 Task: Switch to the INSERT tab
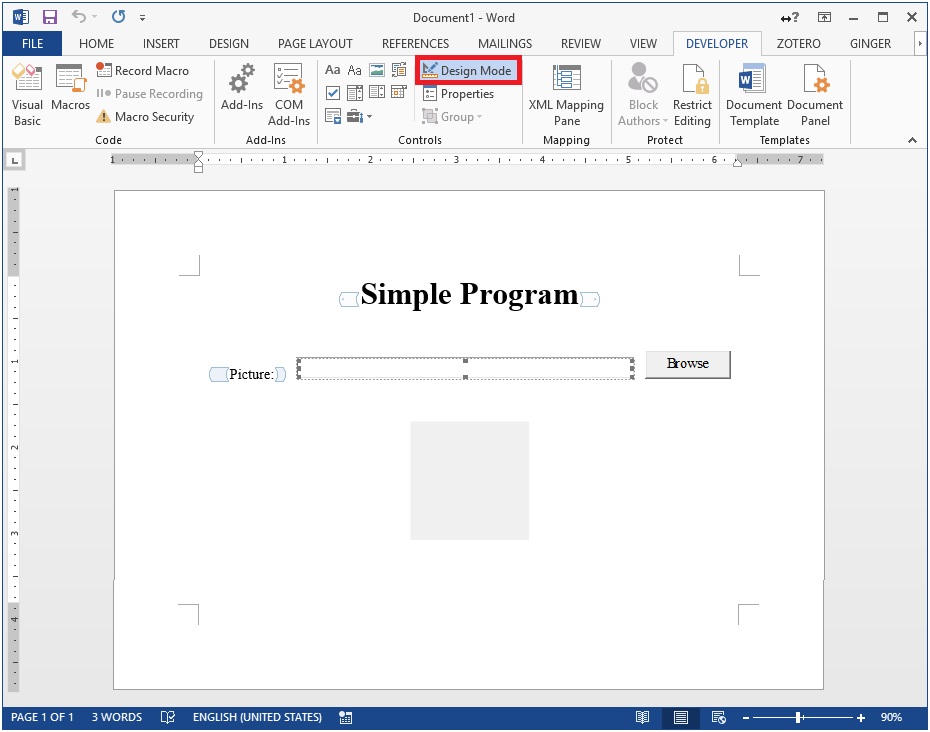point(161,44)
